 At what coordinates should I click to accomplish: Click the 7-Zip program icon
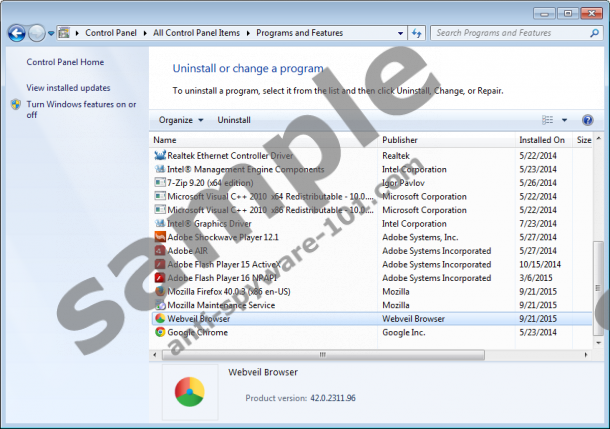[160, 182]
